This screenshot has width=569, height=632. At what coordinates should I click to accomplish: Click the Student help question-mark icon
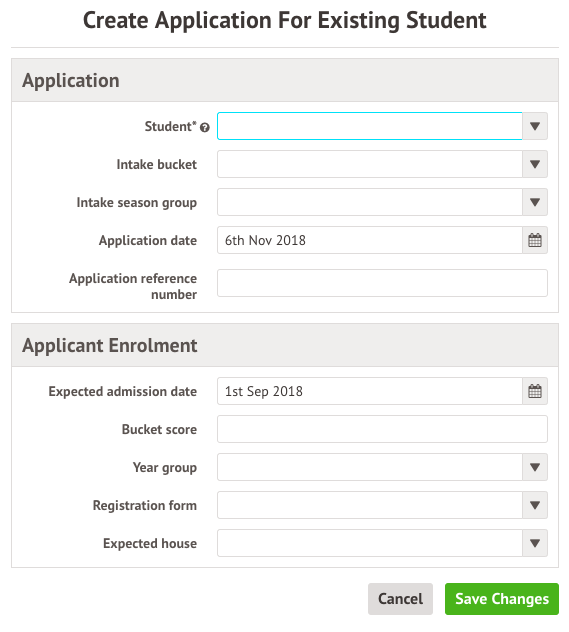click(205, 128)
